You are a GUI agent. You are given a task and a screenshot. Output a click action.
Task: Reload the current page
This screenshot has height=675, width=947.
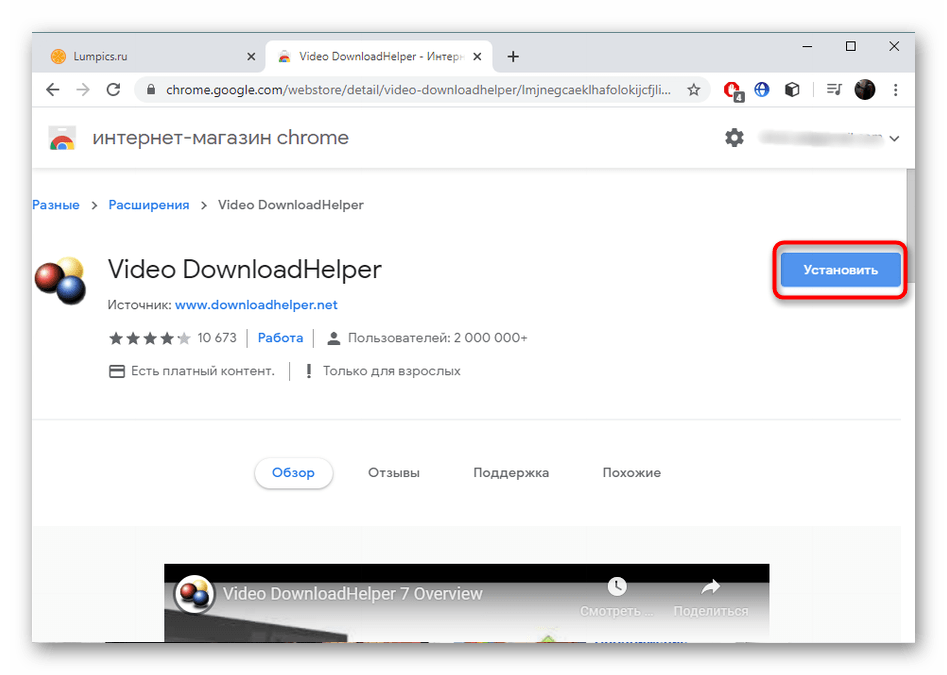coord(113,90)
